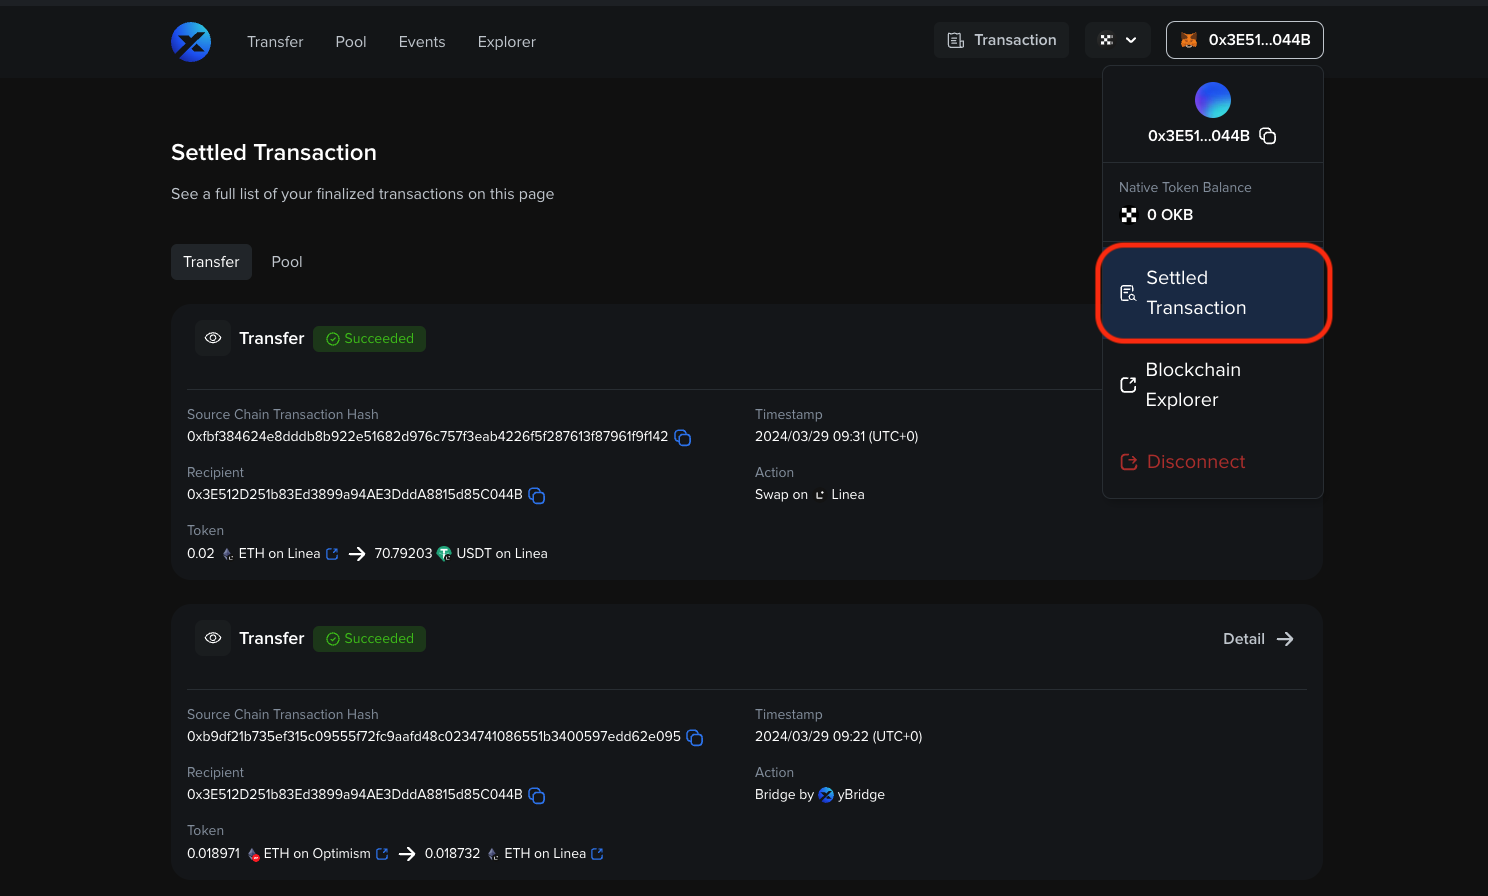Switch to the Pool tab
This screenshot has height=896, width=1488.
pos(287,261)
